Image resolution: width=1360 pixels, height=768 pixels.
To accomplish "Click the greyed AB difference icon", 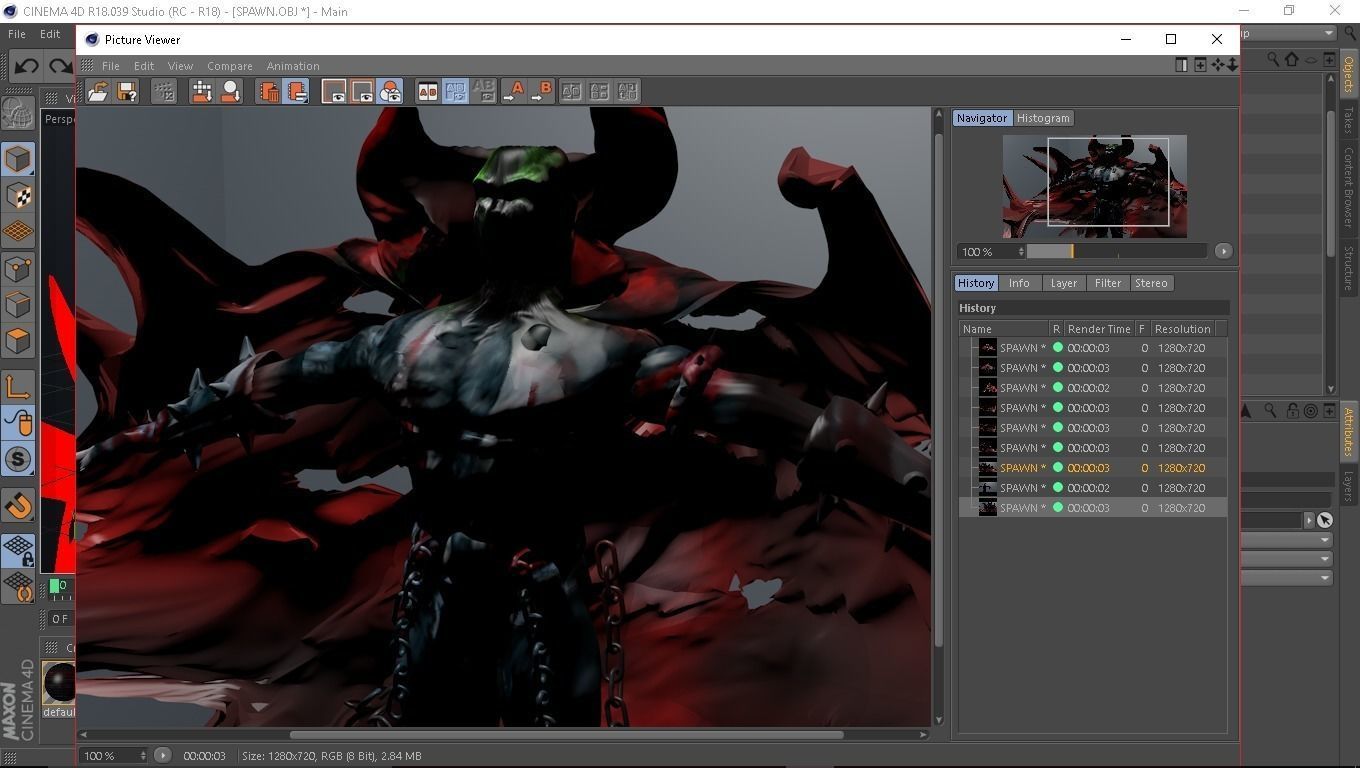I will tap(483, 91).
